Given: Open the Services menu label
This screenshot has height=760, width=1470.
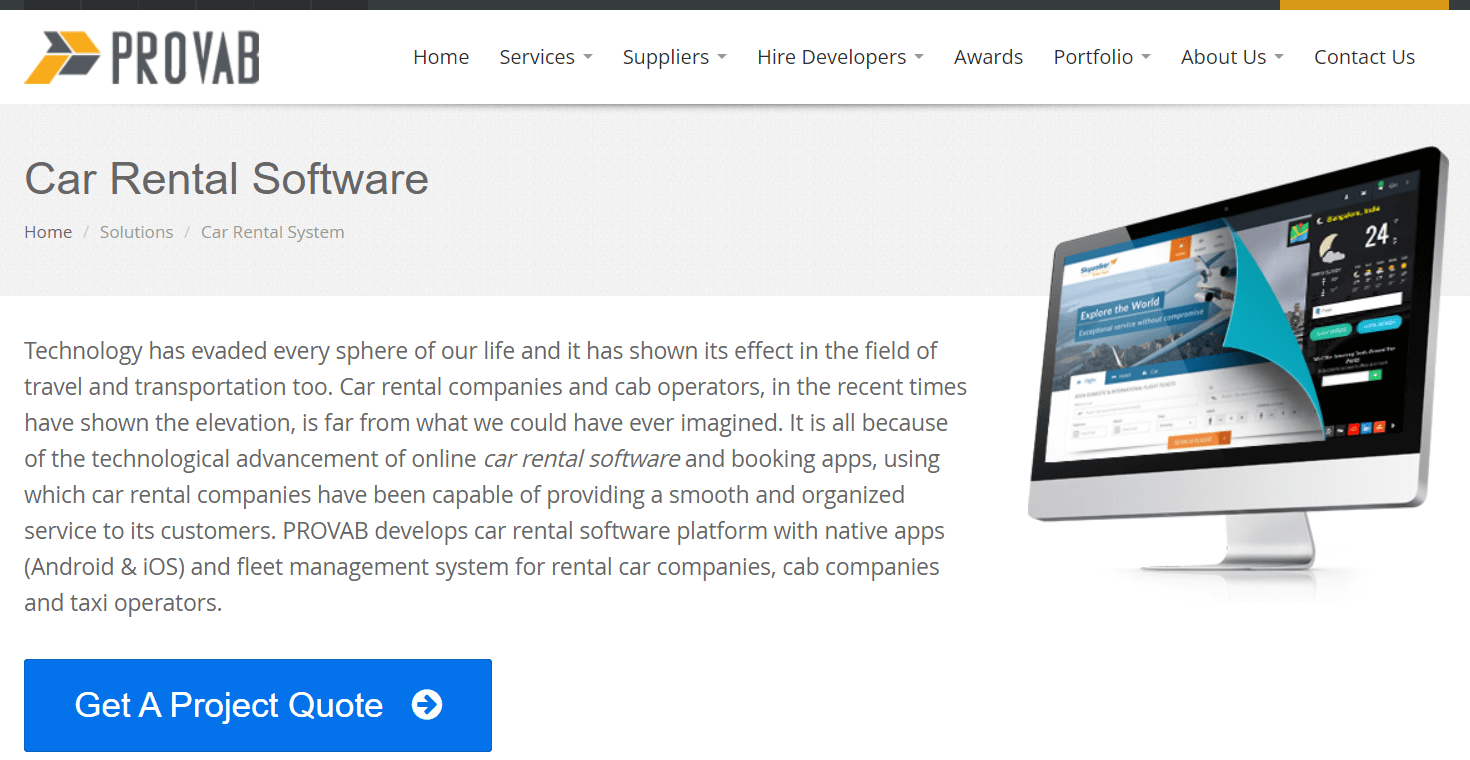Looking at the screenshot, I should (x=537, y=57).
